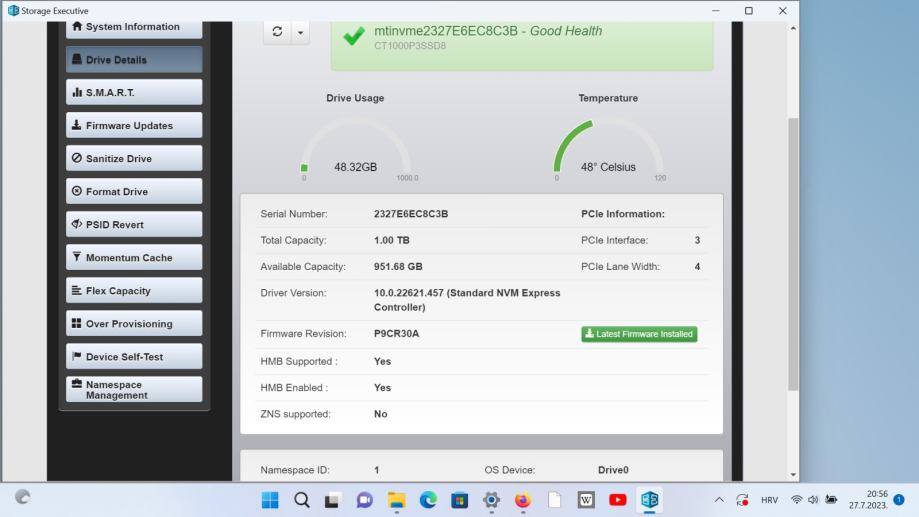Start Device Self-Test page
The height and width of the screenshot is (517, 919).
tap(134, 356)
